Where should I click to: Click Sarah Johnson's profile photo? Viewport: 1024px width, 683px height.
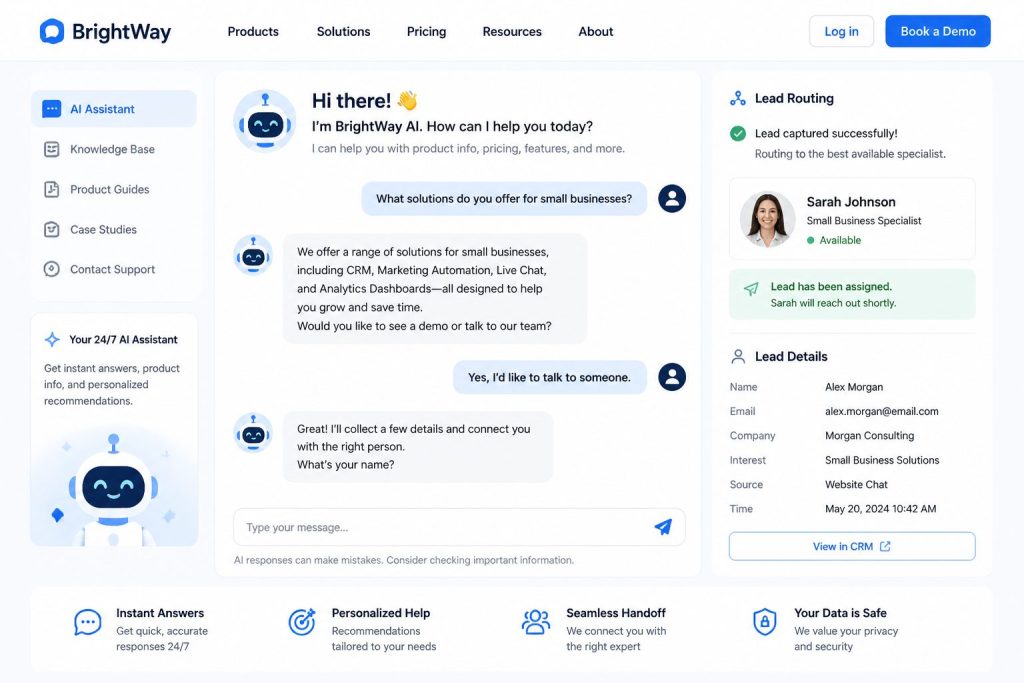[x=768, y=219]
